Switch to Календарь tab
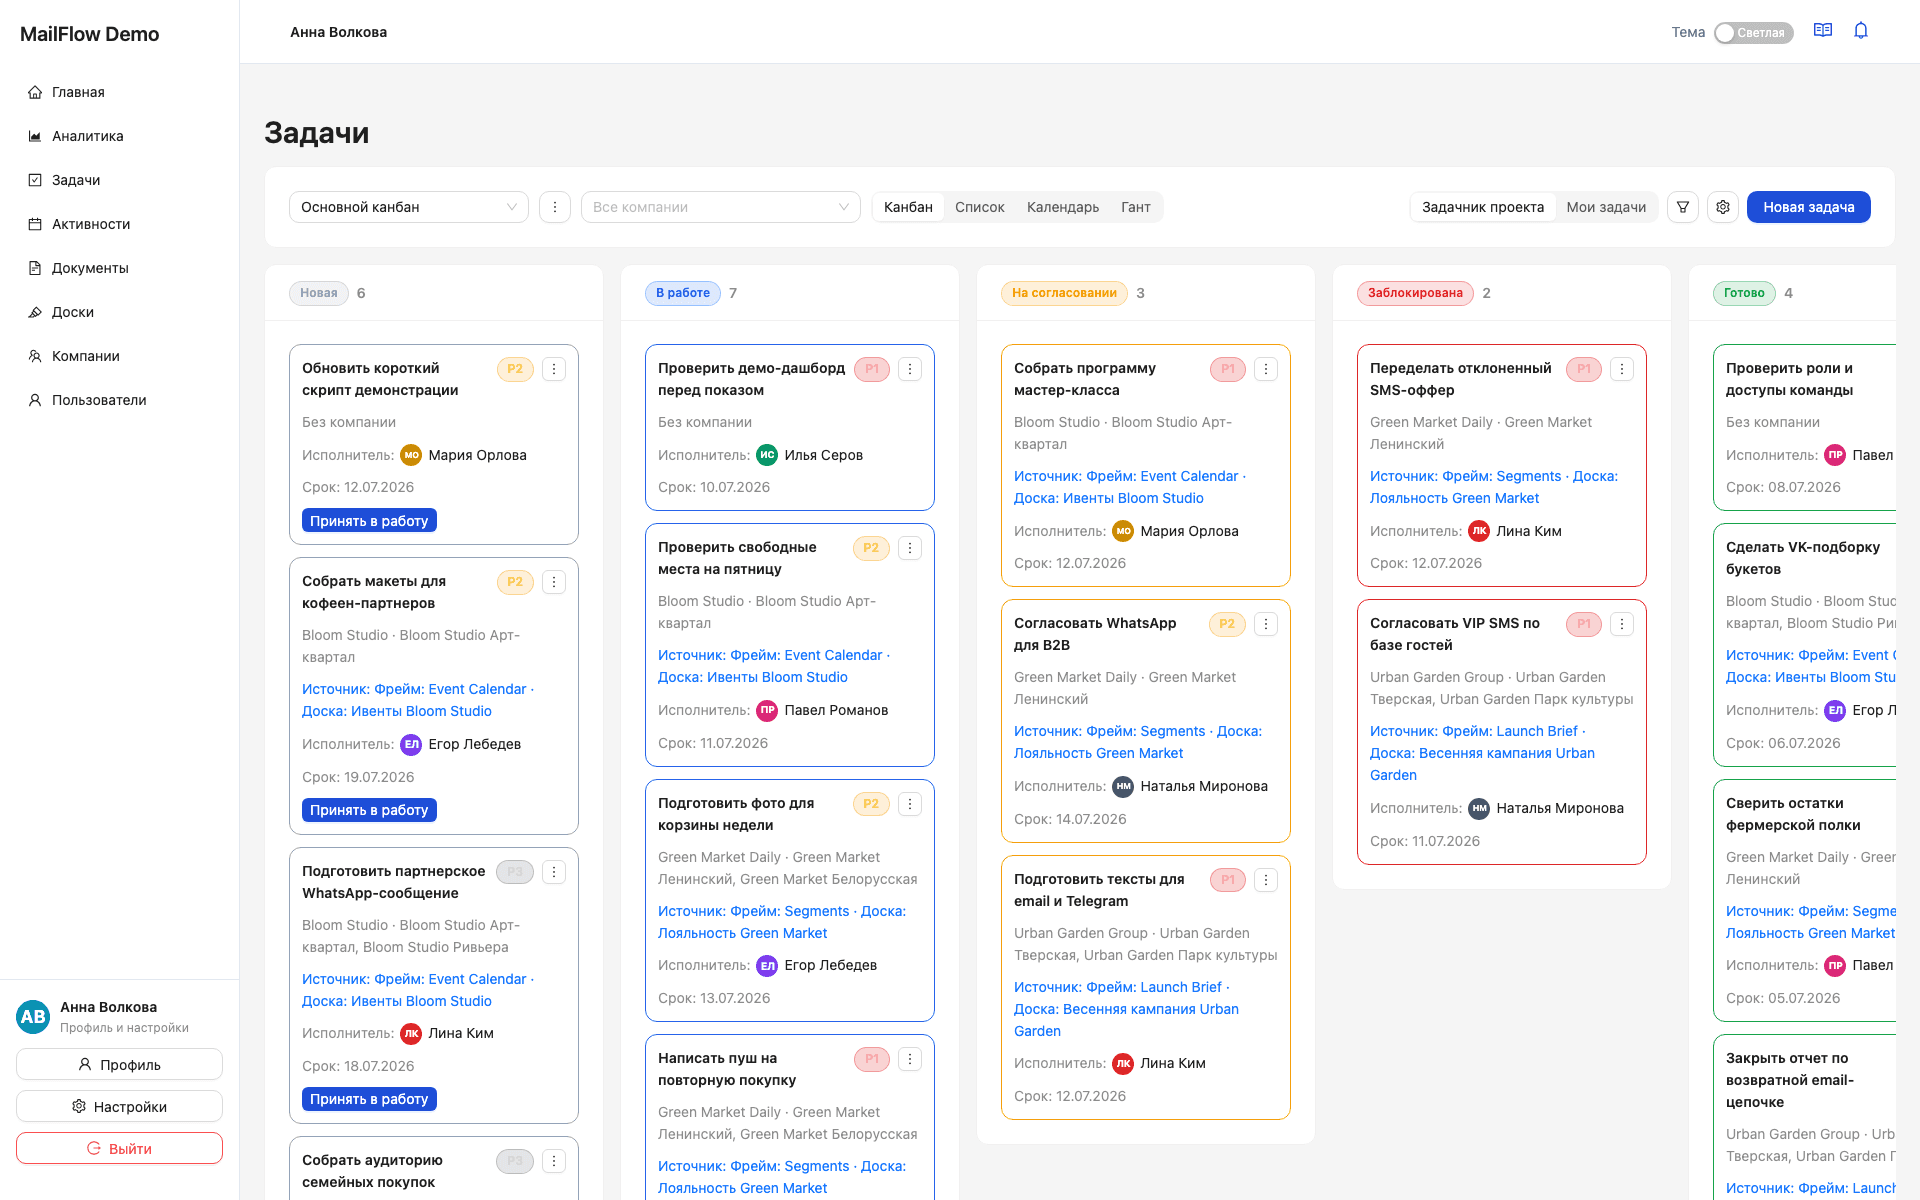 [x=1063, y=207]
